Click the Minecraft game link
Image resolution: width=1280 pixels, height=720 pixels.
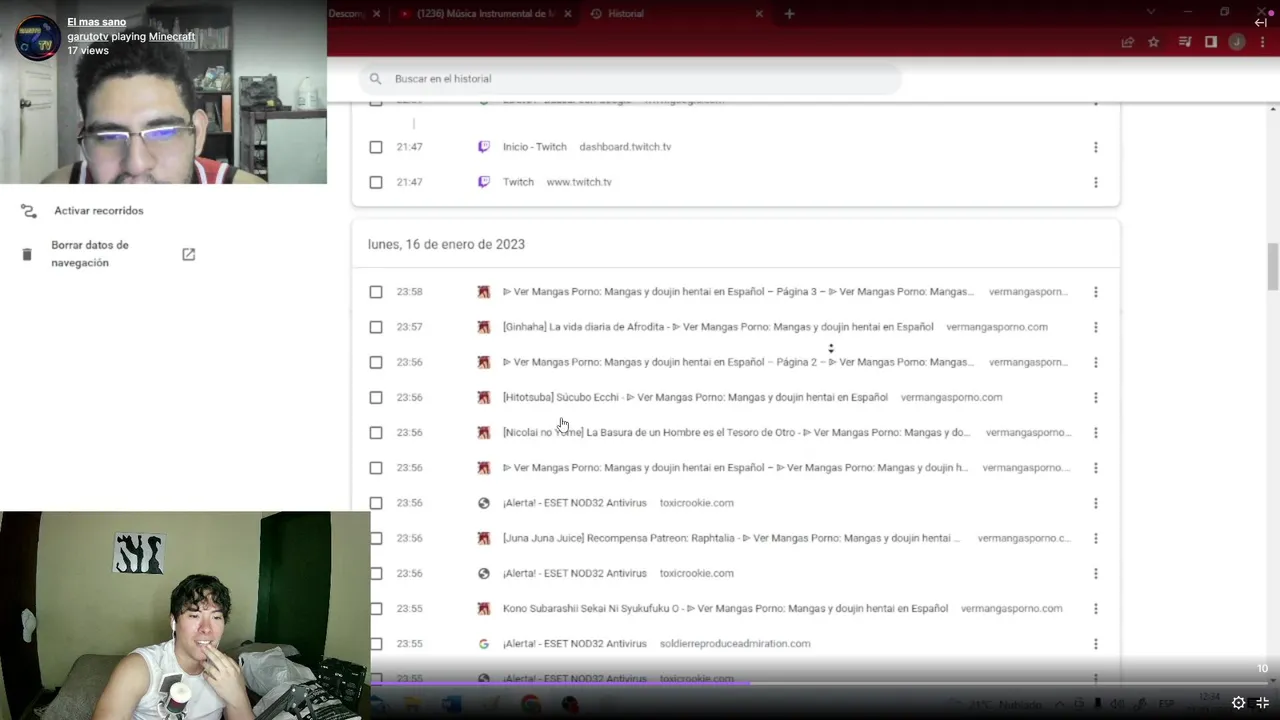click(x=172, y=36)
